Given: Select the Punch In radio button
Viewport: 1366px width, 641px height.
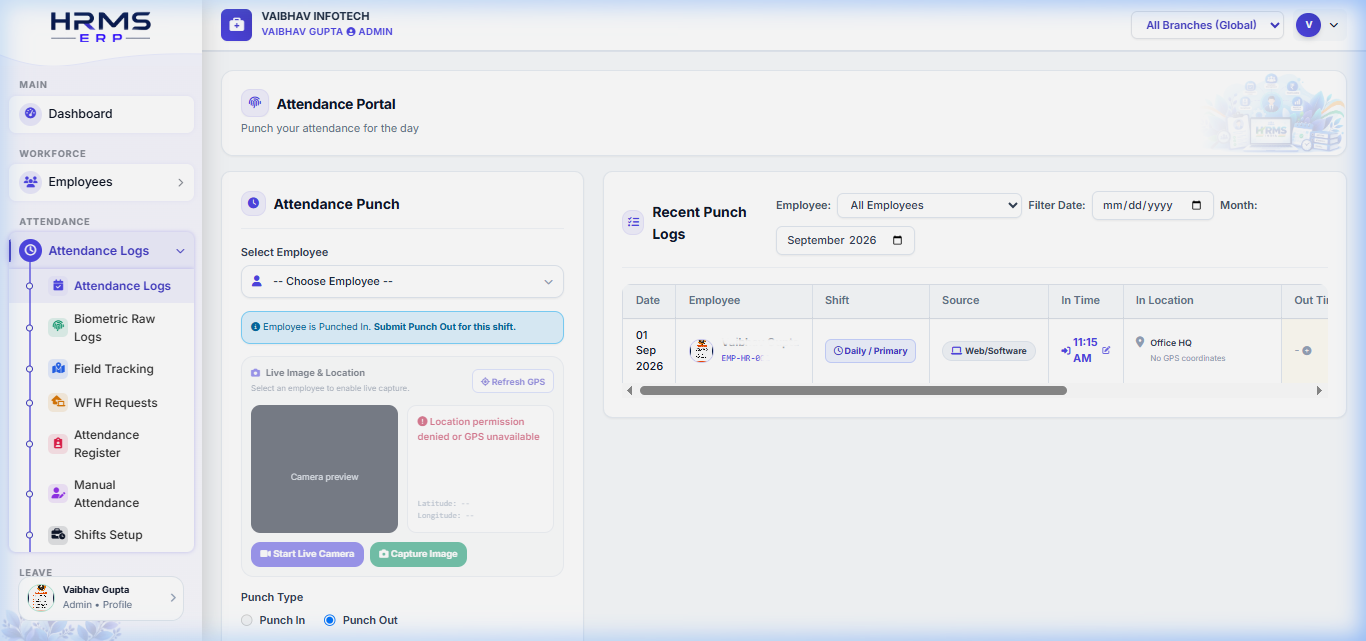Looking at the screenshot, I should pos(247,620).
